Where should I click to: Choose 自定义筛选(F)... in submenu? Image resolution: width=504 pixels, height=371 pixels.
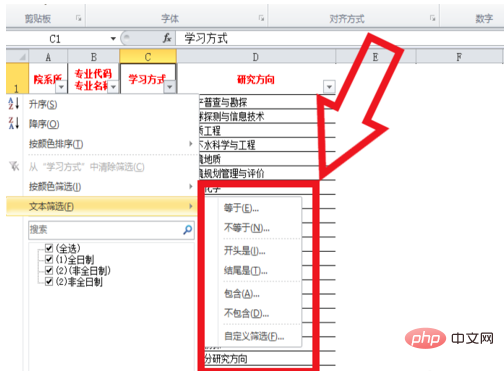(x=254, y=336)
